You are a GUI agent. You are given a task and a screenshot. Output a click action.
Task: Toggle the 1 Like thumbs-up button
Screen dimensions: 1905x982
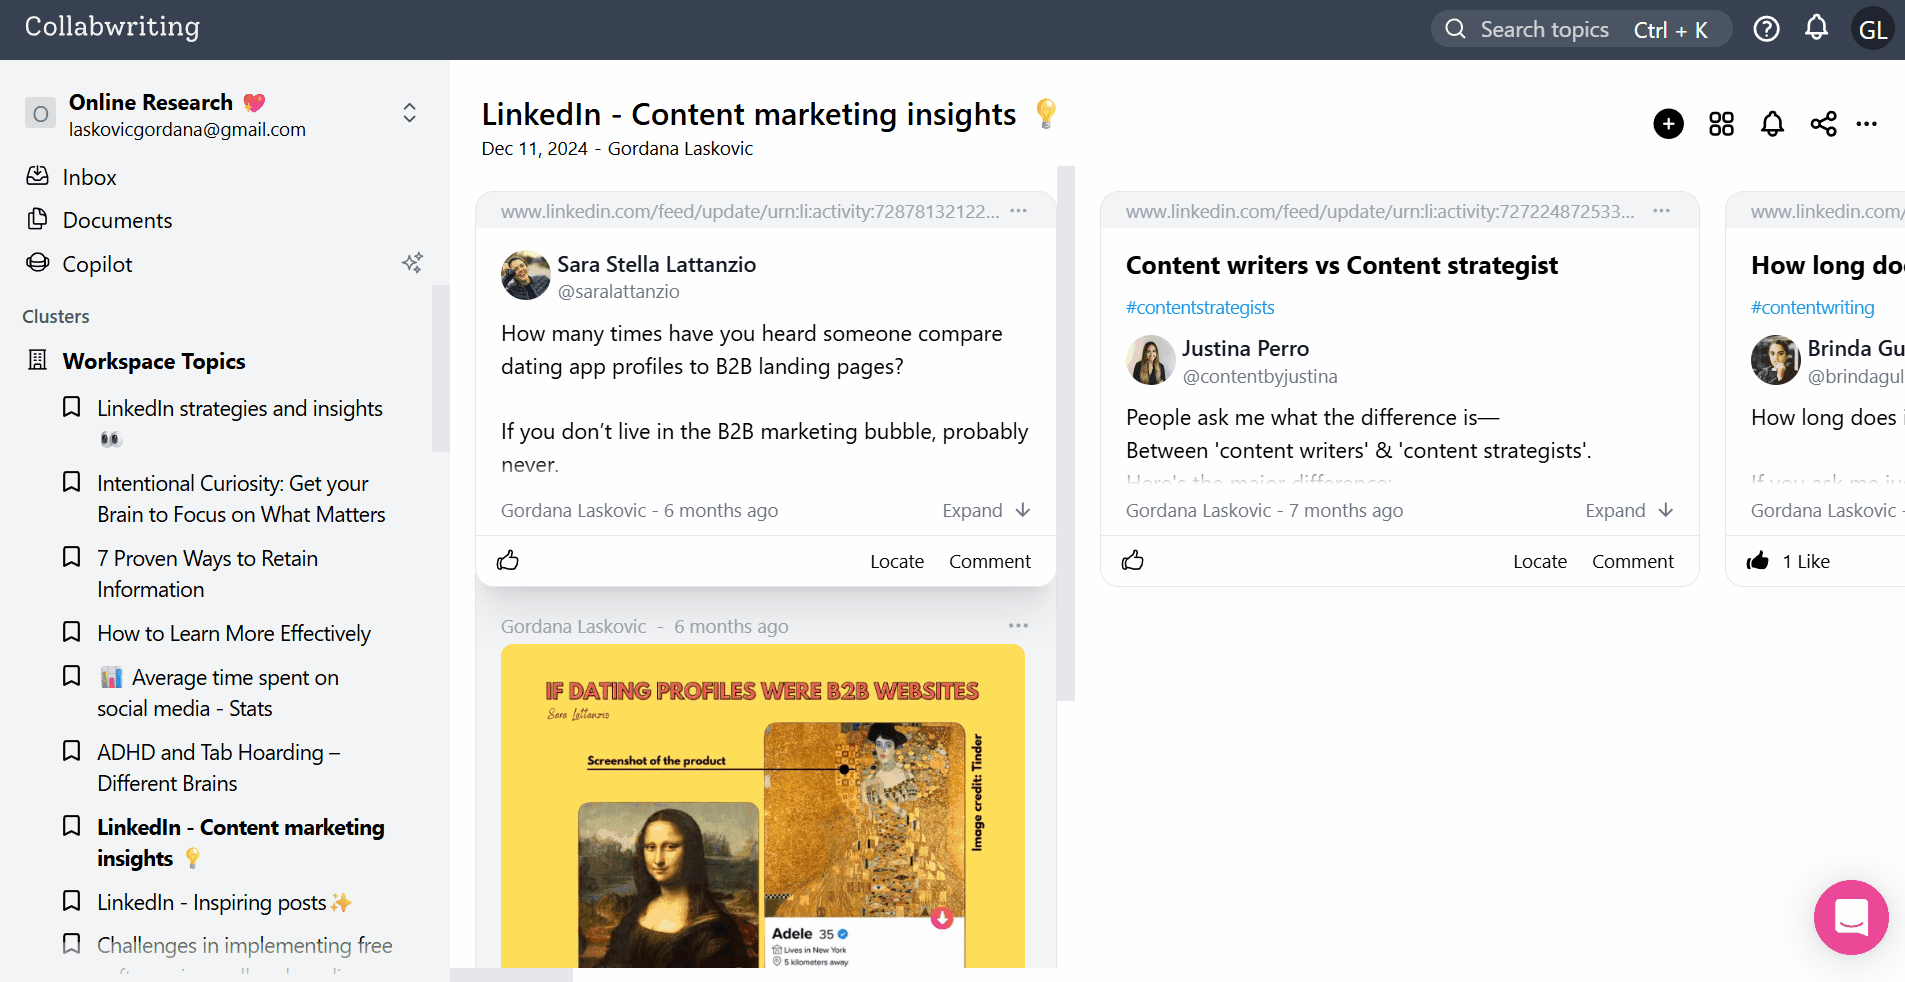(1758, 561)
